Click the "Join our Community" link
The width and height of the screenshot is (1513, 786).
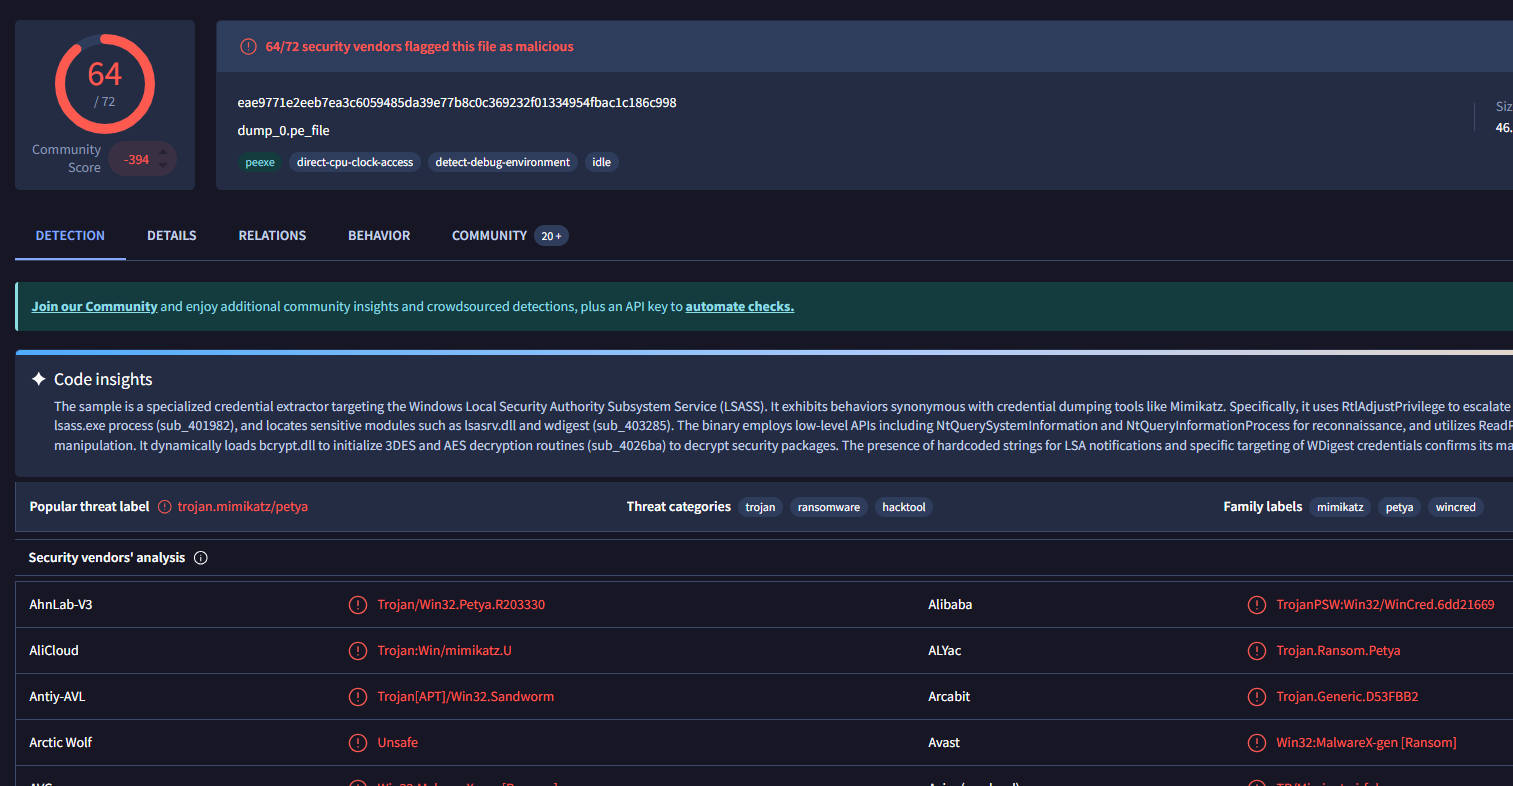point(94,307)
